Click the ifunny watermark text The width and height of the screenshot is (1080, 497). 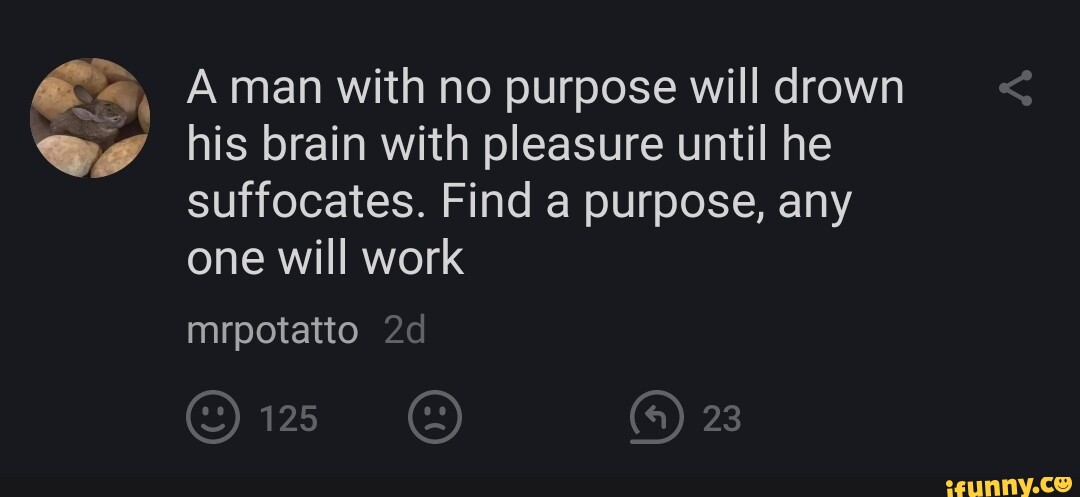click(x=996, y=483)
